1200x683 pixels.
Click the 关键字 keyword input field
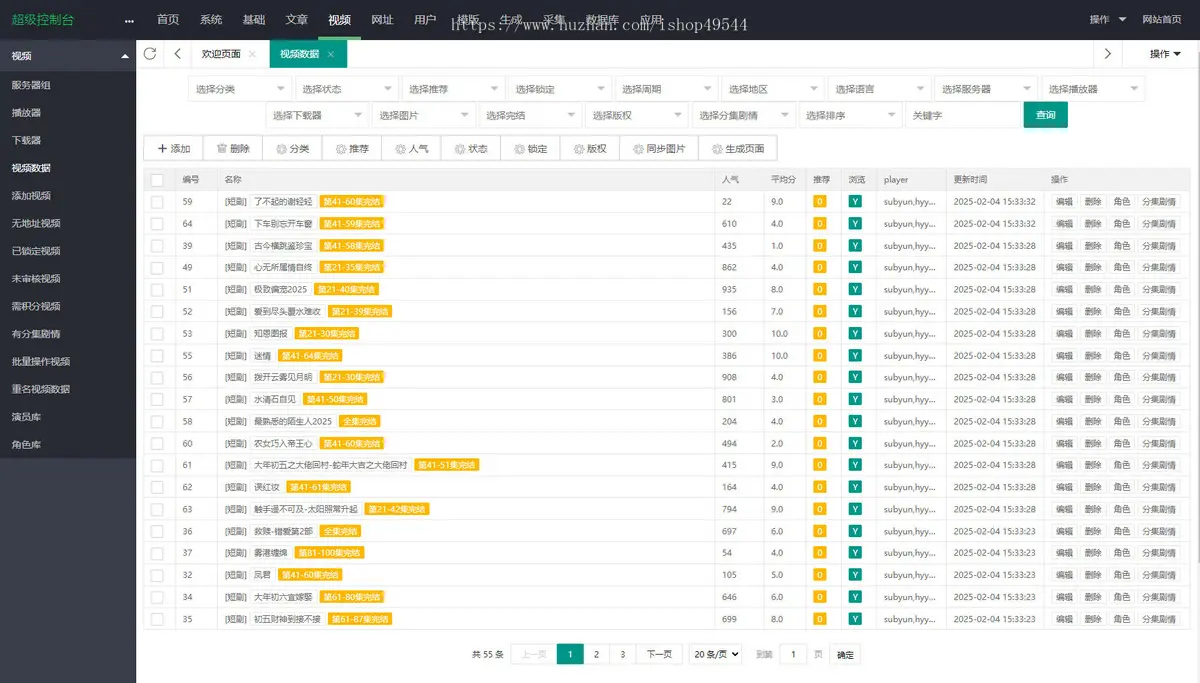click(x=962, y=115)
